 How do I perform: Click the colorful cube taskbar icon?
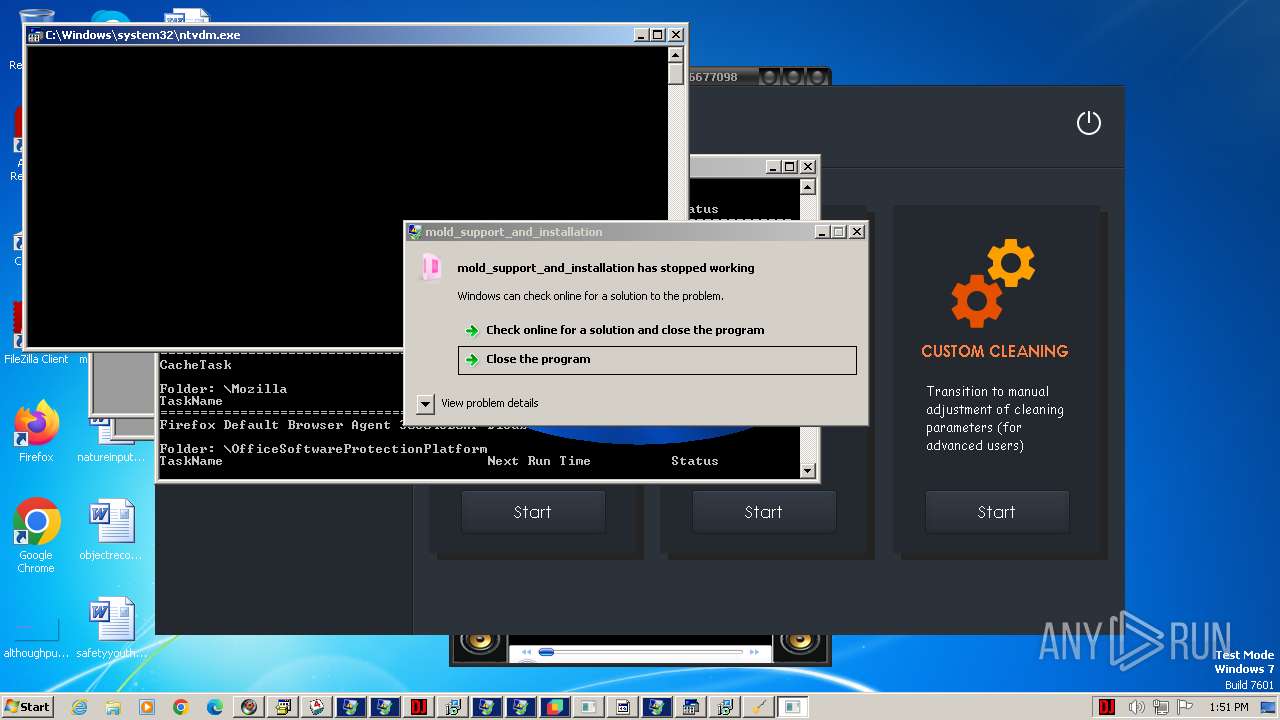point(555,707)
